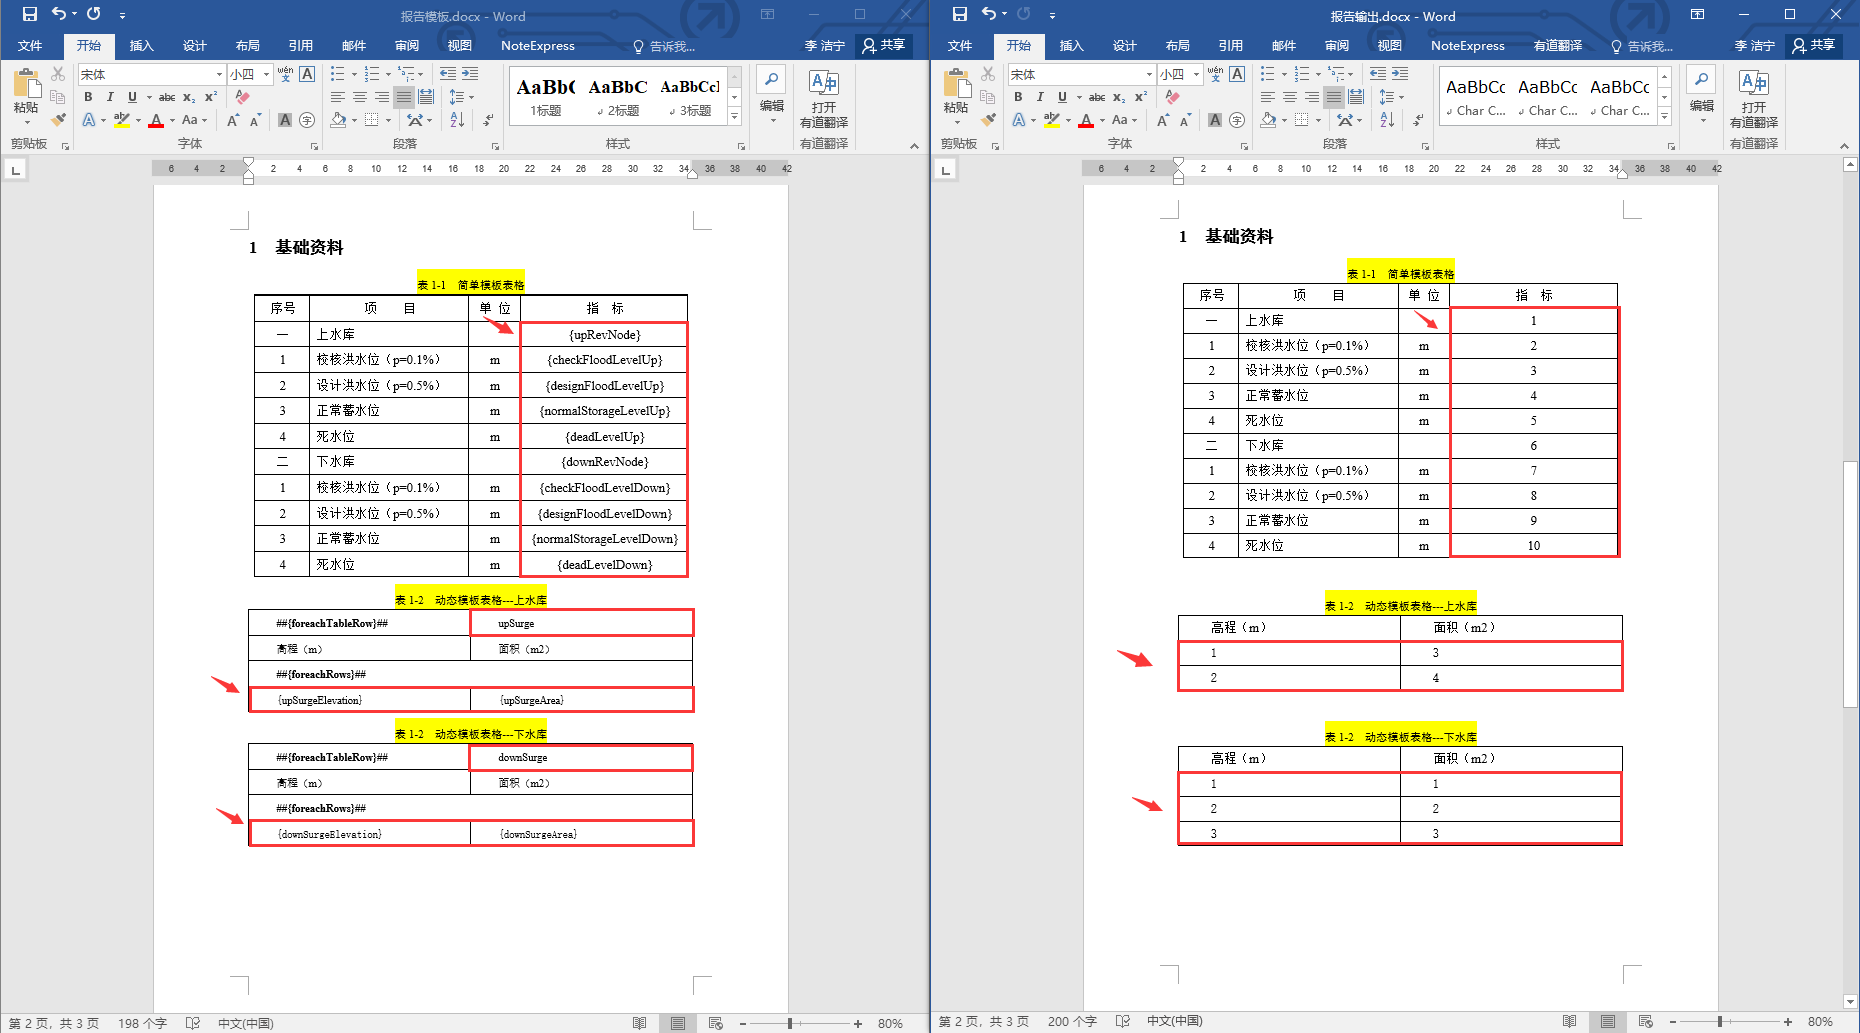This screenshot has height=1033, width=1860.
Task: Shrink font size in 报告模板 window
Action: tap(255, 120)
